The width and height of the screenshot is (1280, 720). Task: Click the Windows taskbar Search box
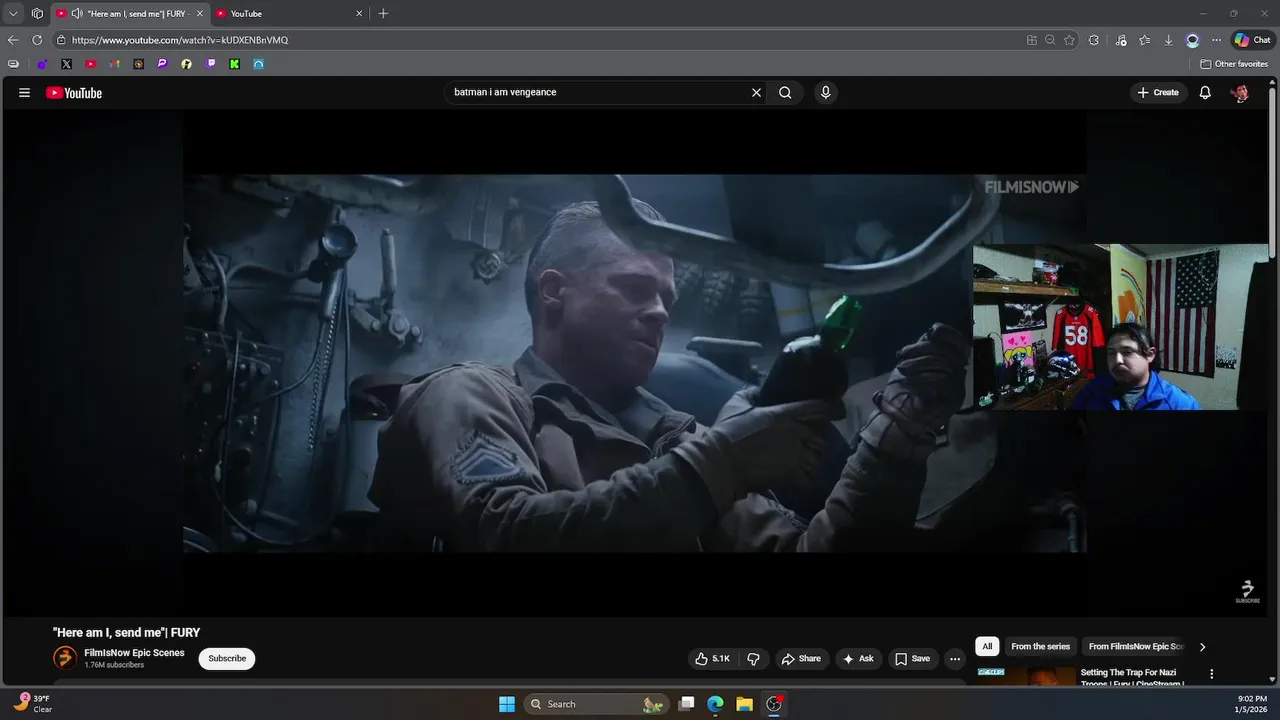tap(595, 704)
